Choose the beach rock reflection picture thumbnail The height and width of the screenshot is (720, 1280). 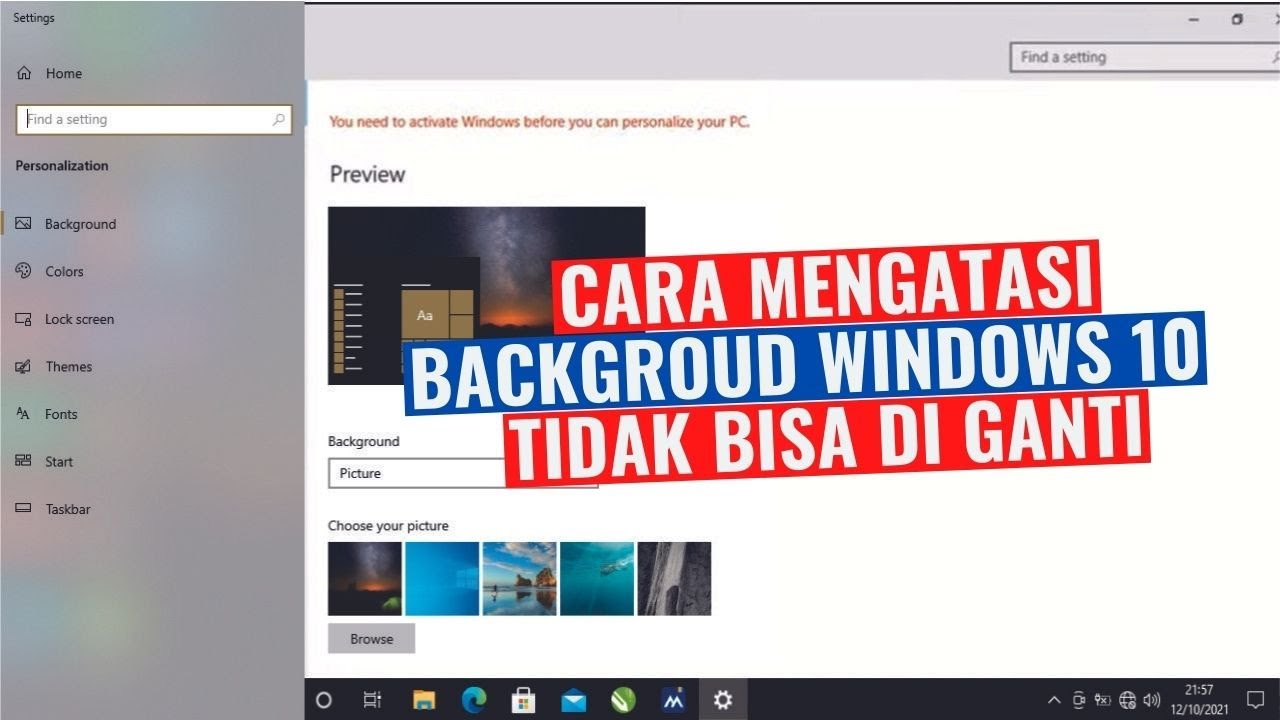pos(519,578)
